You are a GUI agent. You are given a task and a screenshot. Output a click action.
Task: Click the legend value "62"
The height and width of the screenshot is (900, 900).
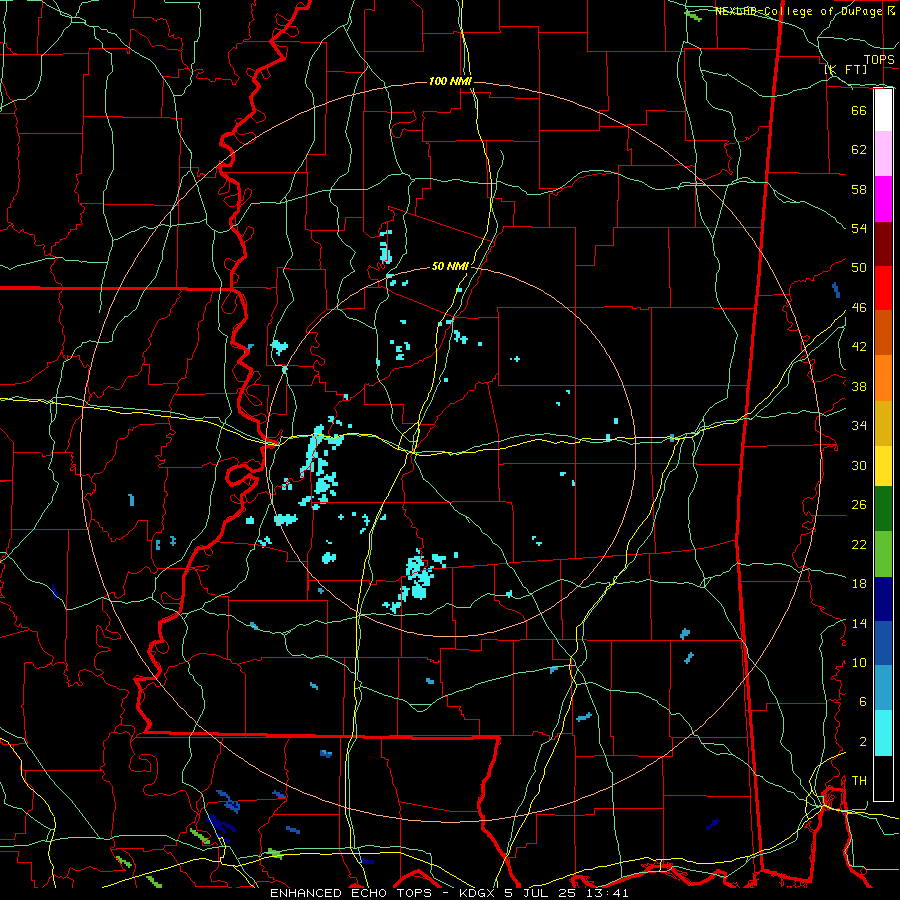coord(859,150)
